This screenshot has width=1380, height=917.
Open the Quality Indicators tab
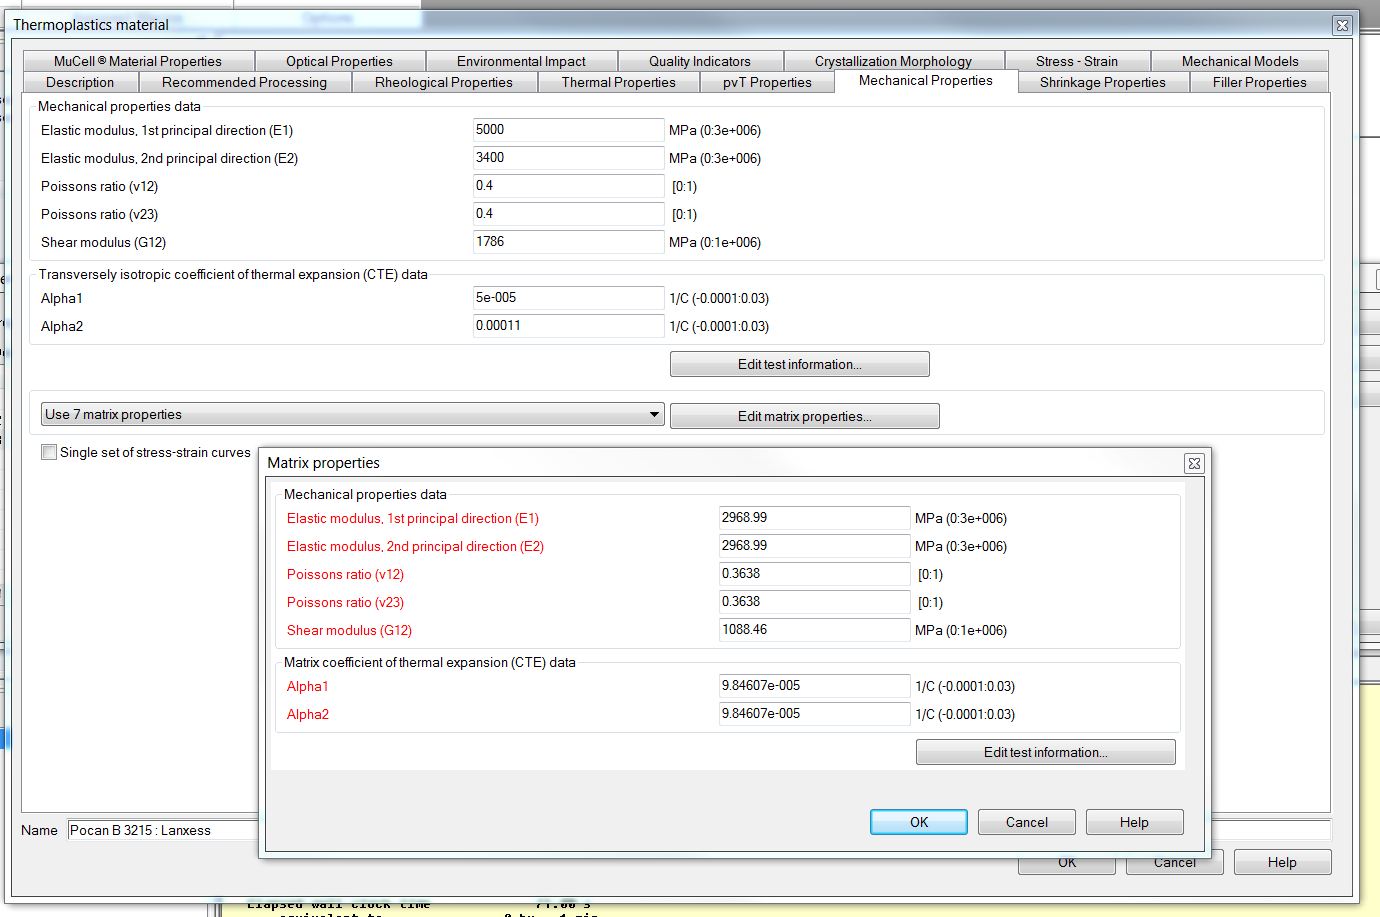[700, 61]
